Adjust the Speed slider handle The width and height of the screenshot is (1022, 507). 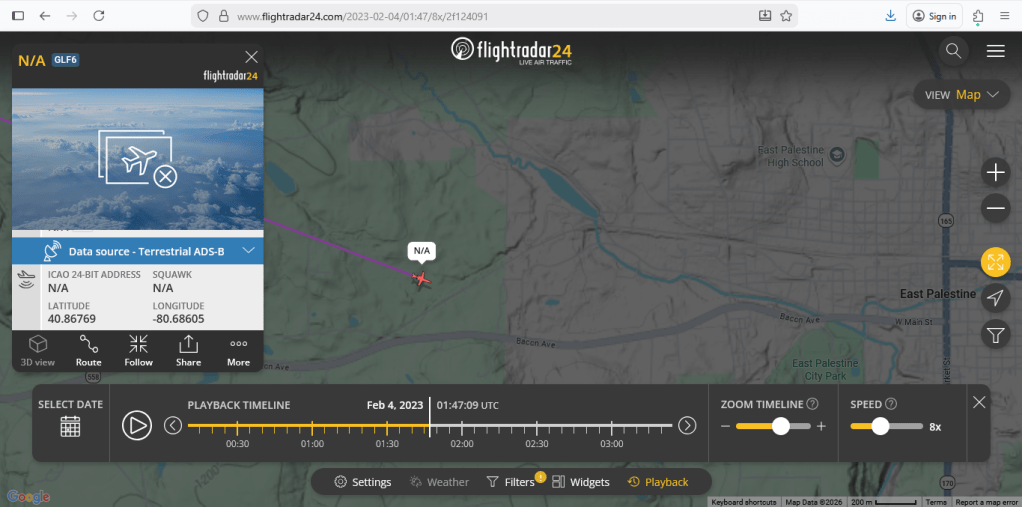point(880,426)
